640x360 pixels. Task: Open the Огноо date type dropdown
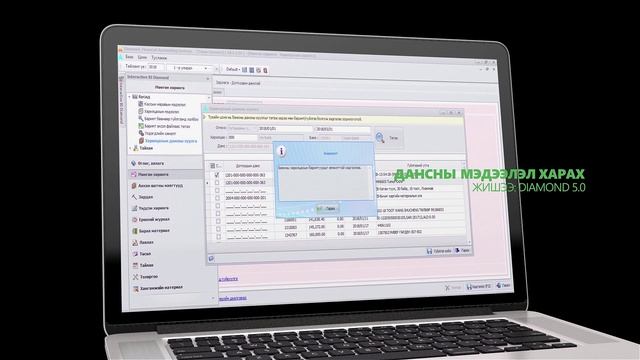coord(242,128)
